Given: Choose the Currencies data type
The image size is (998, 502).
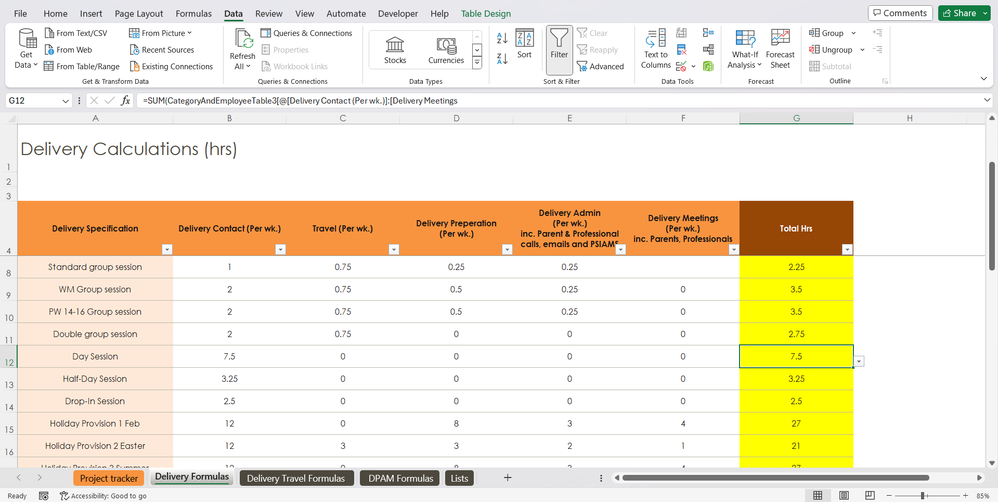Looking at the screenshot, I should coord(446,50).
